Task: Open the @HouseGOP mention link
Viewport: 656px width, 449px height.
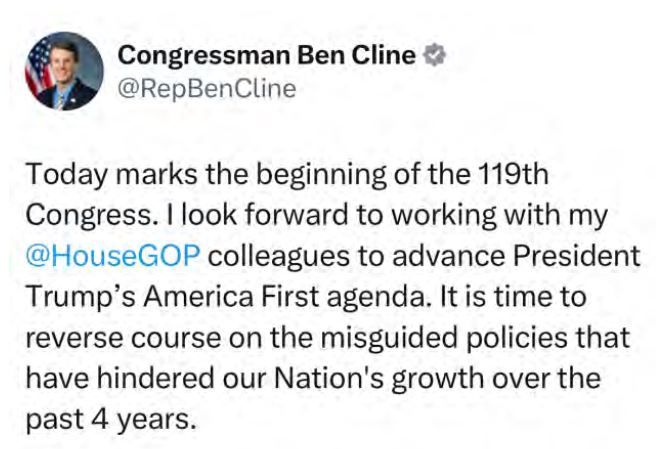Action: click(113, 255)
